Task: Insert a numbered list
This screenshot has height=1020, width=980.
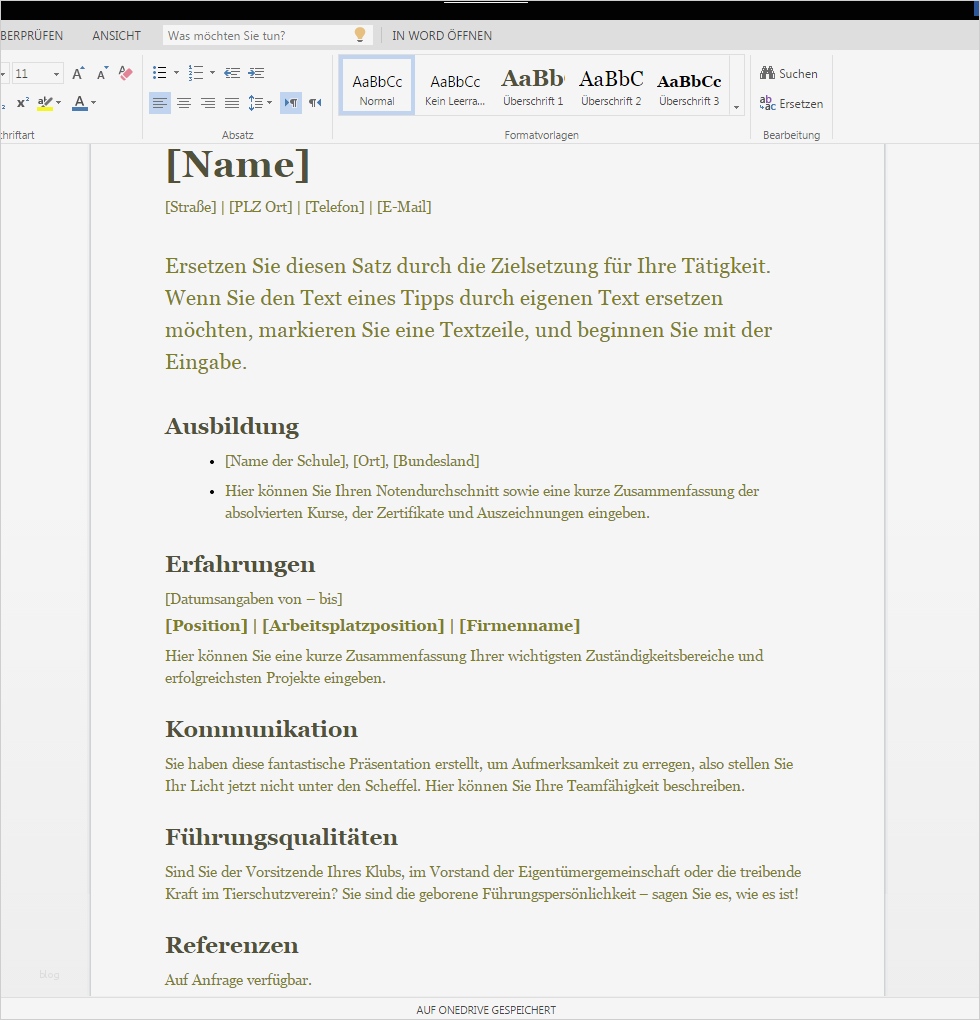Action: click(x=195, y=73)
